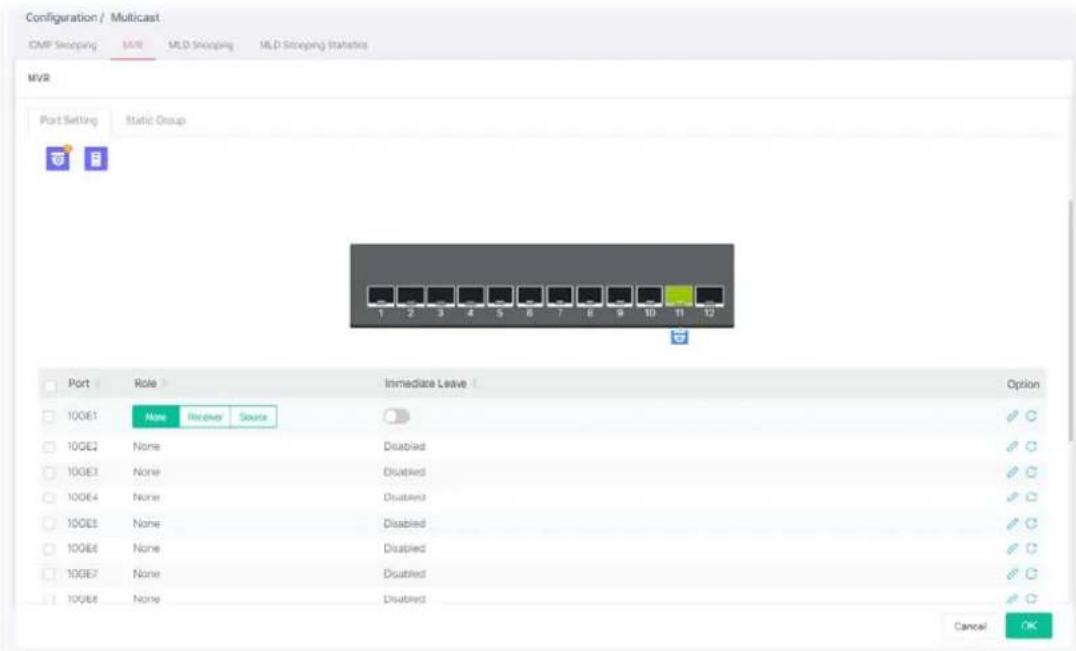Select port 10 on the switch diagram

(649, 296)
